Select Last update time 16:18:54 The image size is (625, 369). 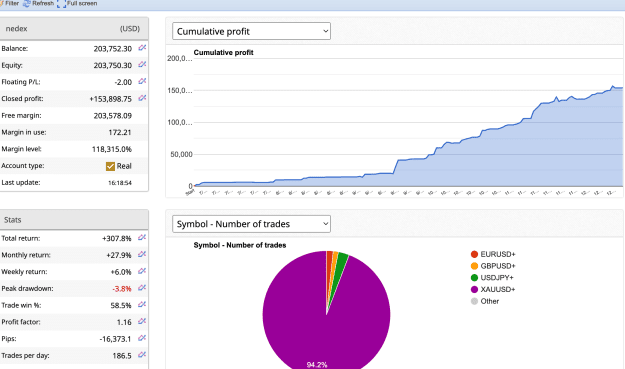pos(120,183)
